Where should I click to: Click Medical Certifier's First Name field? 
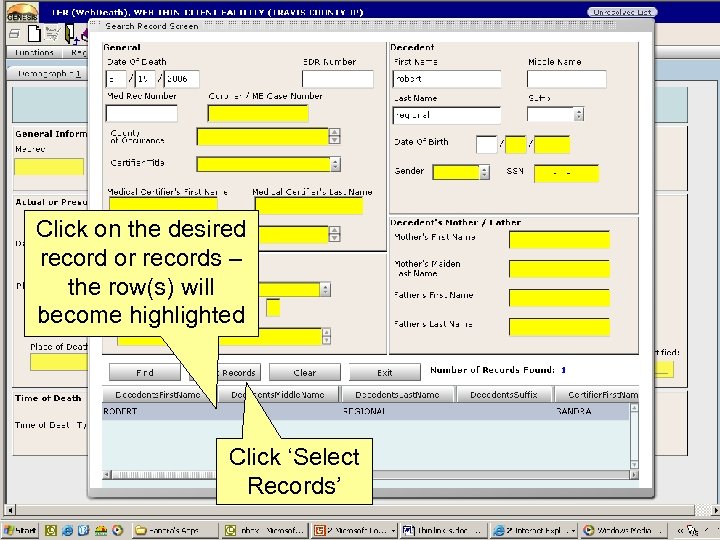tap(163, 205)
